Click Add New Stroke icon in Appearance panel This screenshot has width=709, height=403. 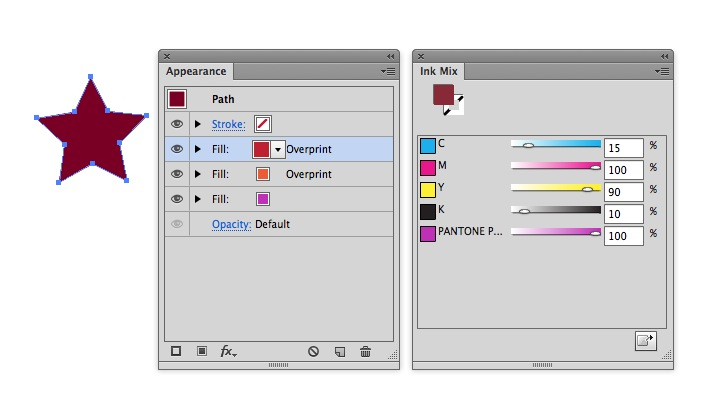176,351
